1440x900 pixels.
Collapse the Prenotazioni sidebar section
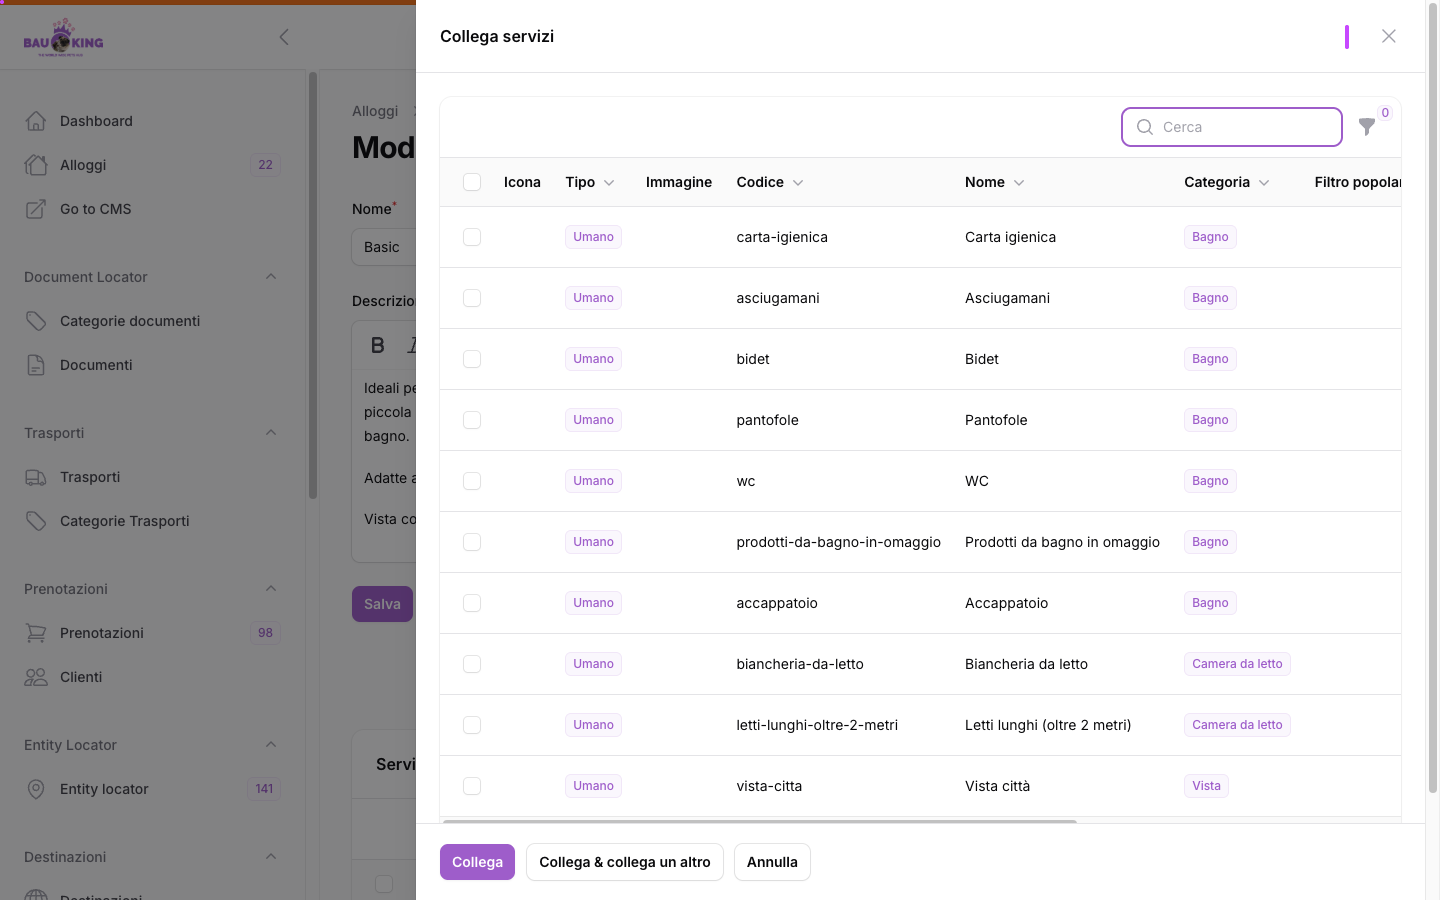tap(271, 589)
